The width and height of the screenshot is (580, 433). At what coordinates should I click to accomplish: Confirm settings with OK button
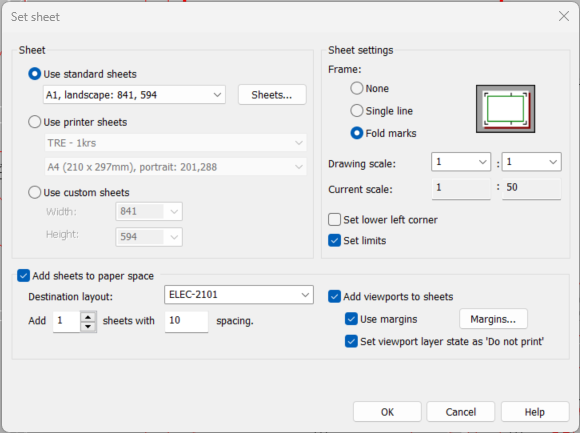(x=387, y=412)
